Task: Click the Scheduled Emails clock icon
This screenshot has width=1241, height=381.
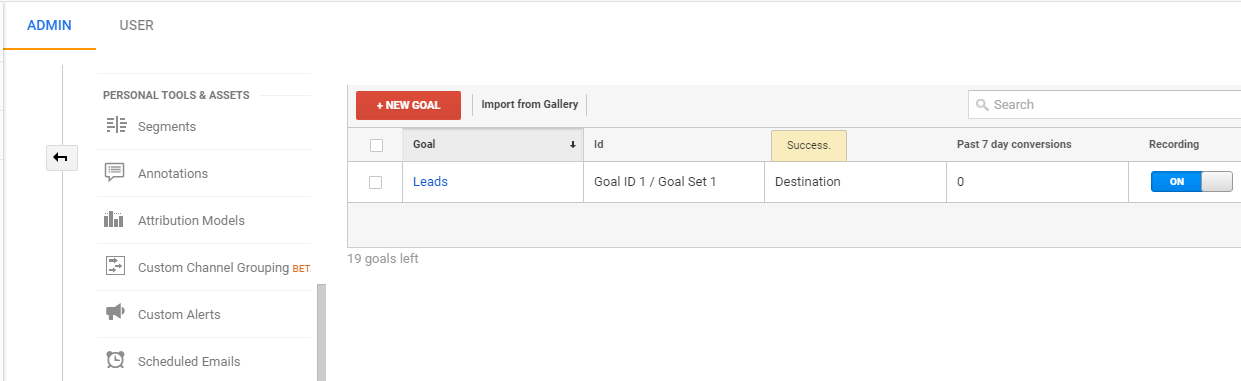Action: click(x=115, y=360)
